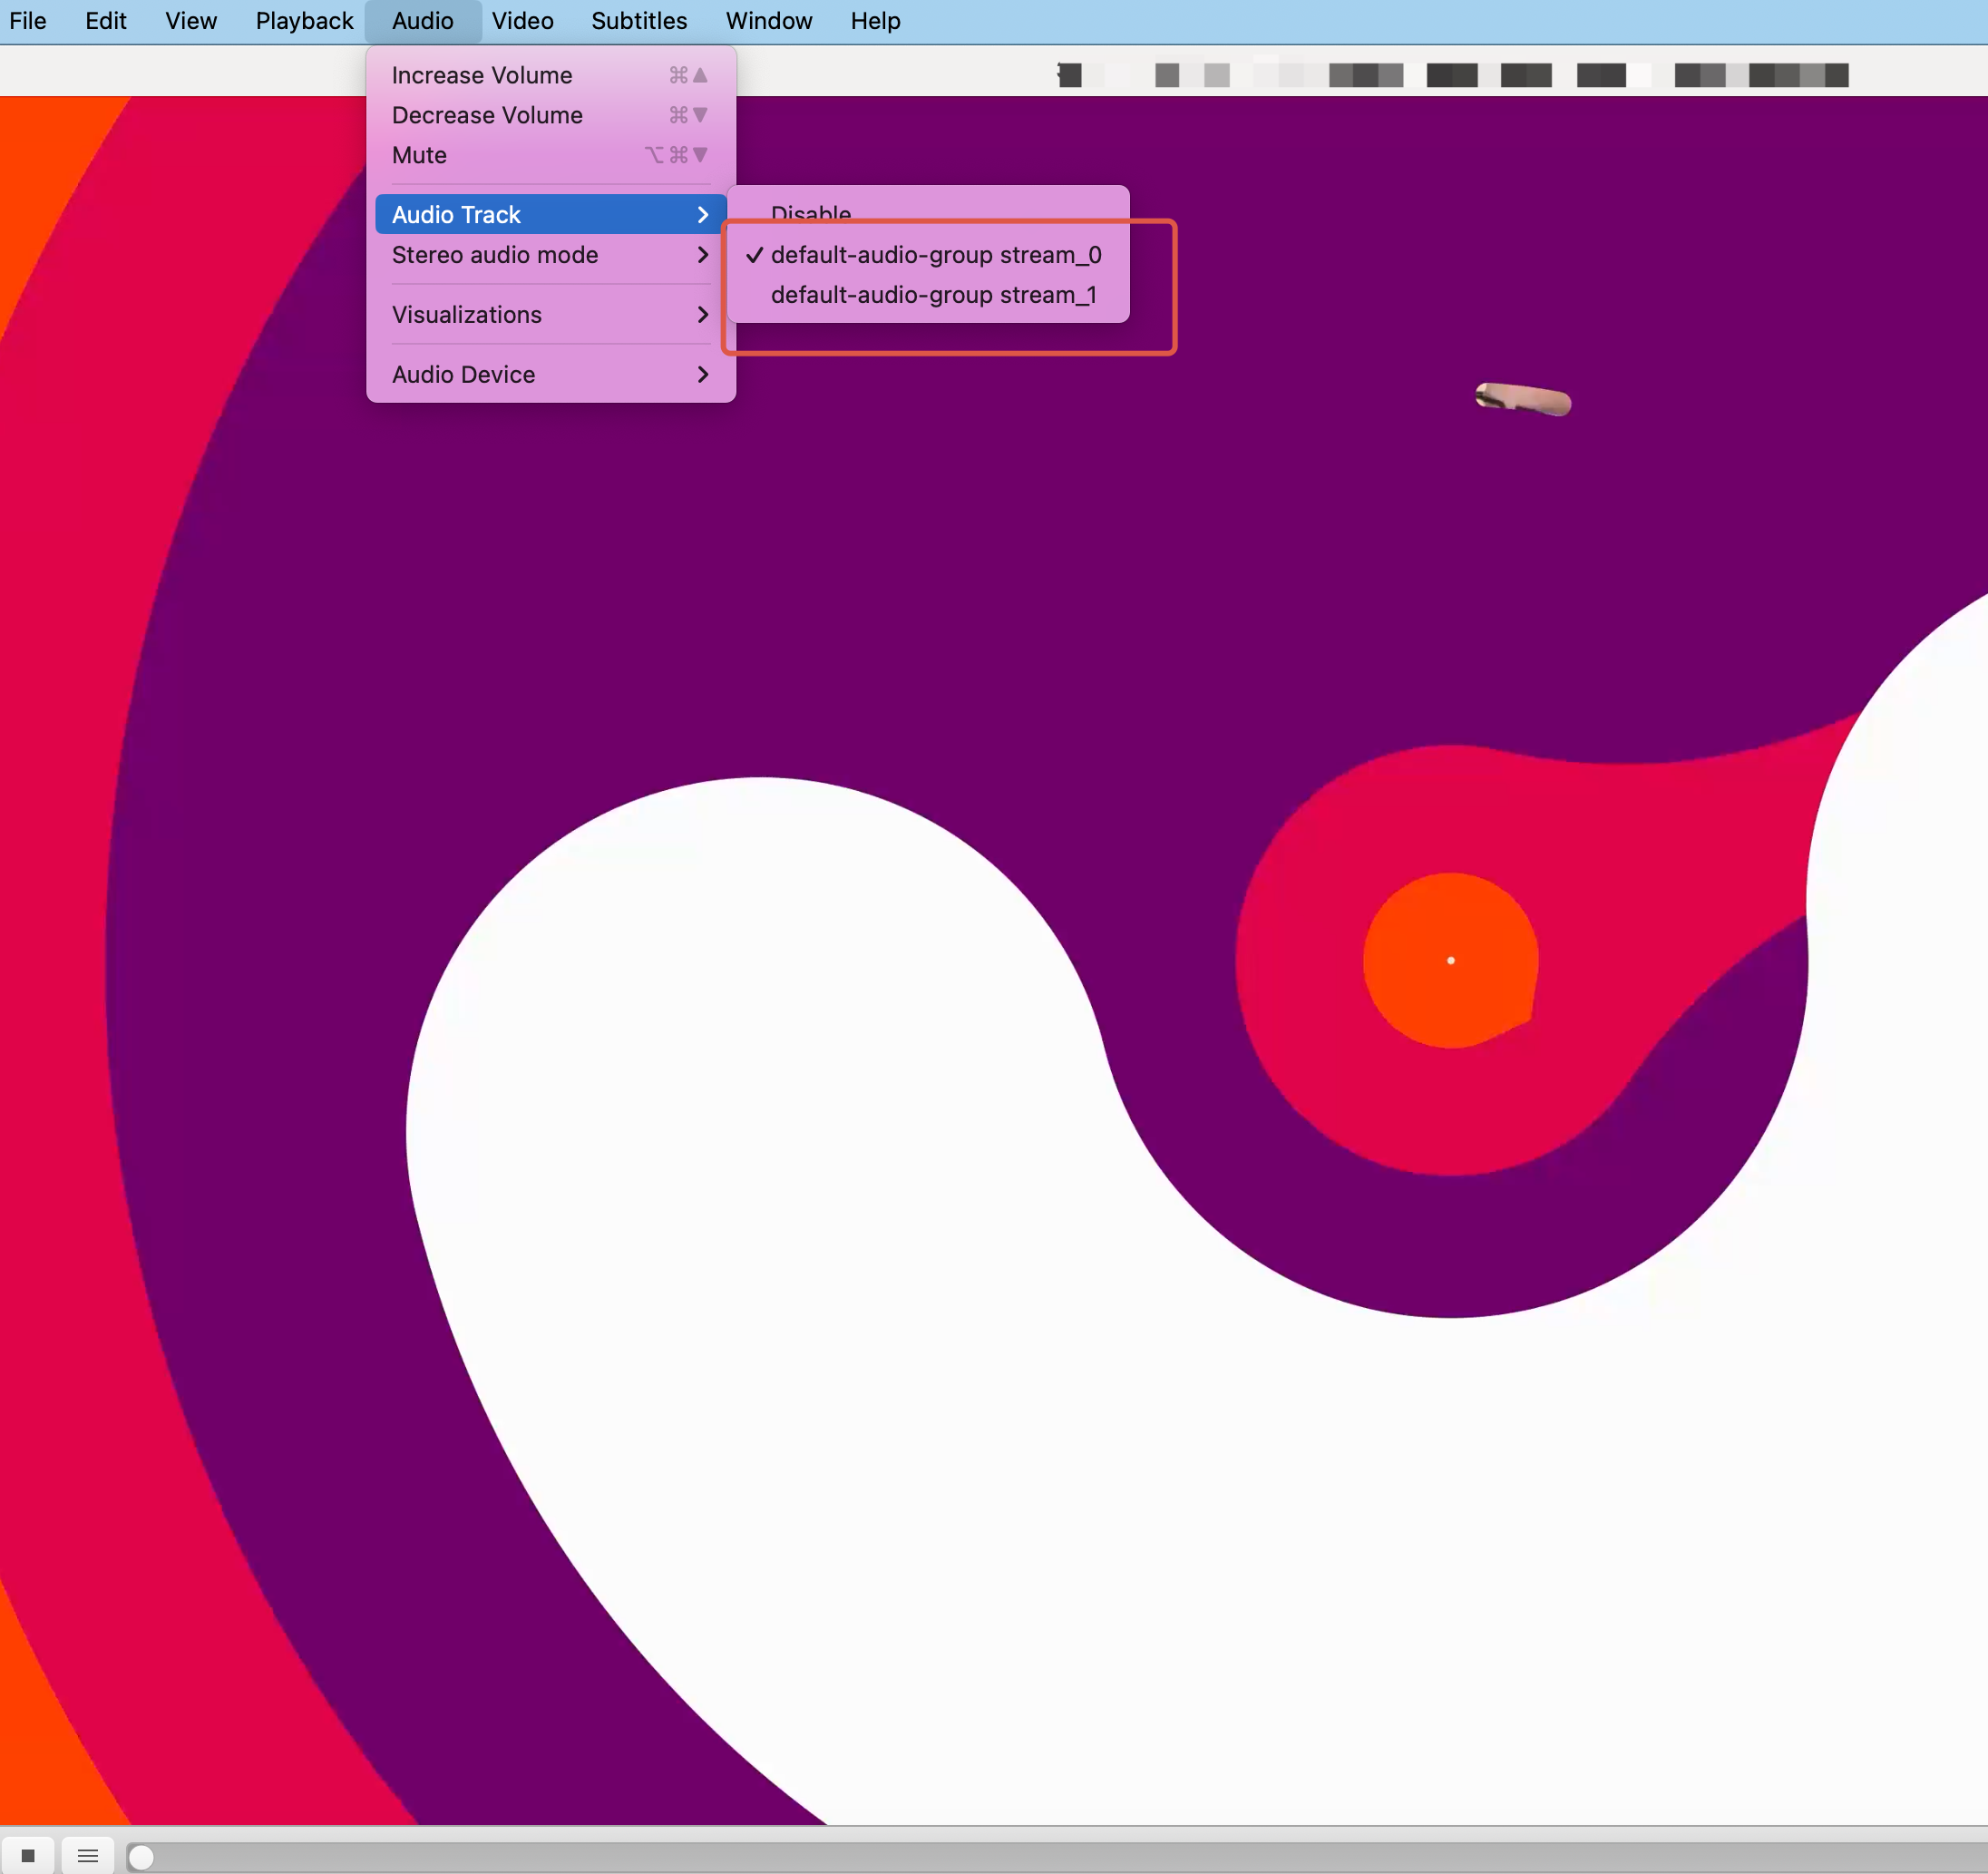Open the View menu
This screenshot has width=1988, height=1874.
[190, 20]
